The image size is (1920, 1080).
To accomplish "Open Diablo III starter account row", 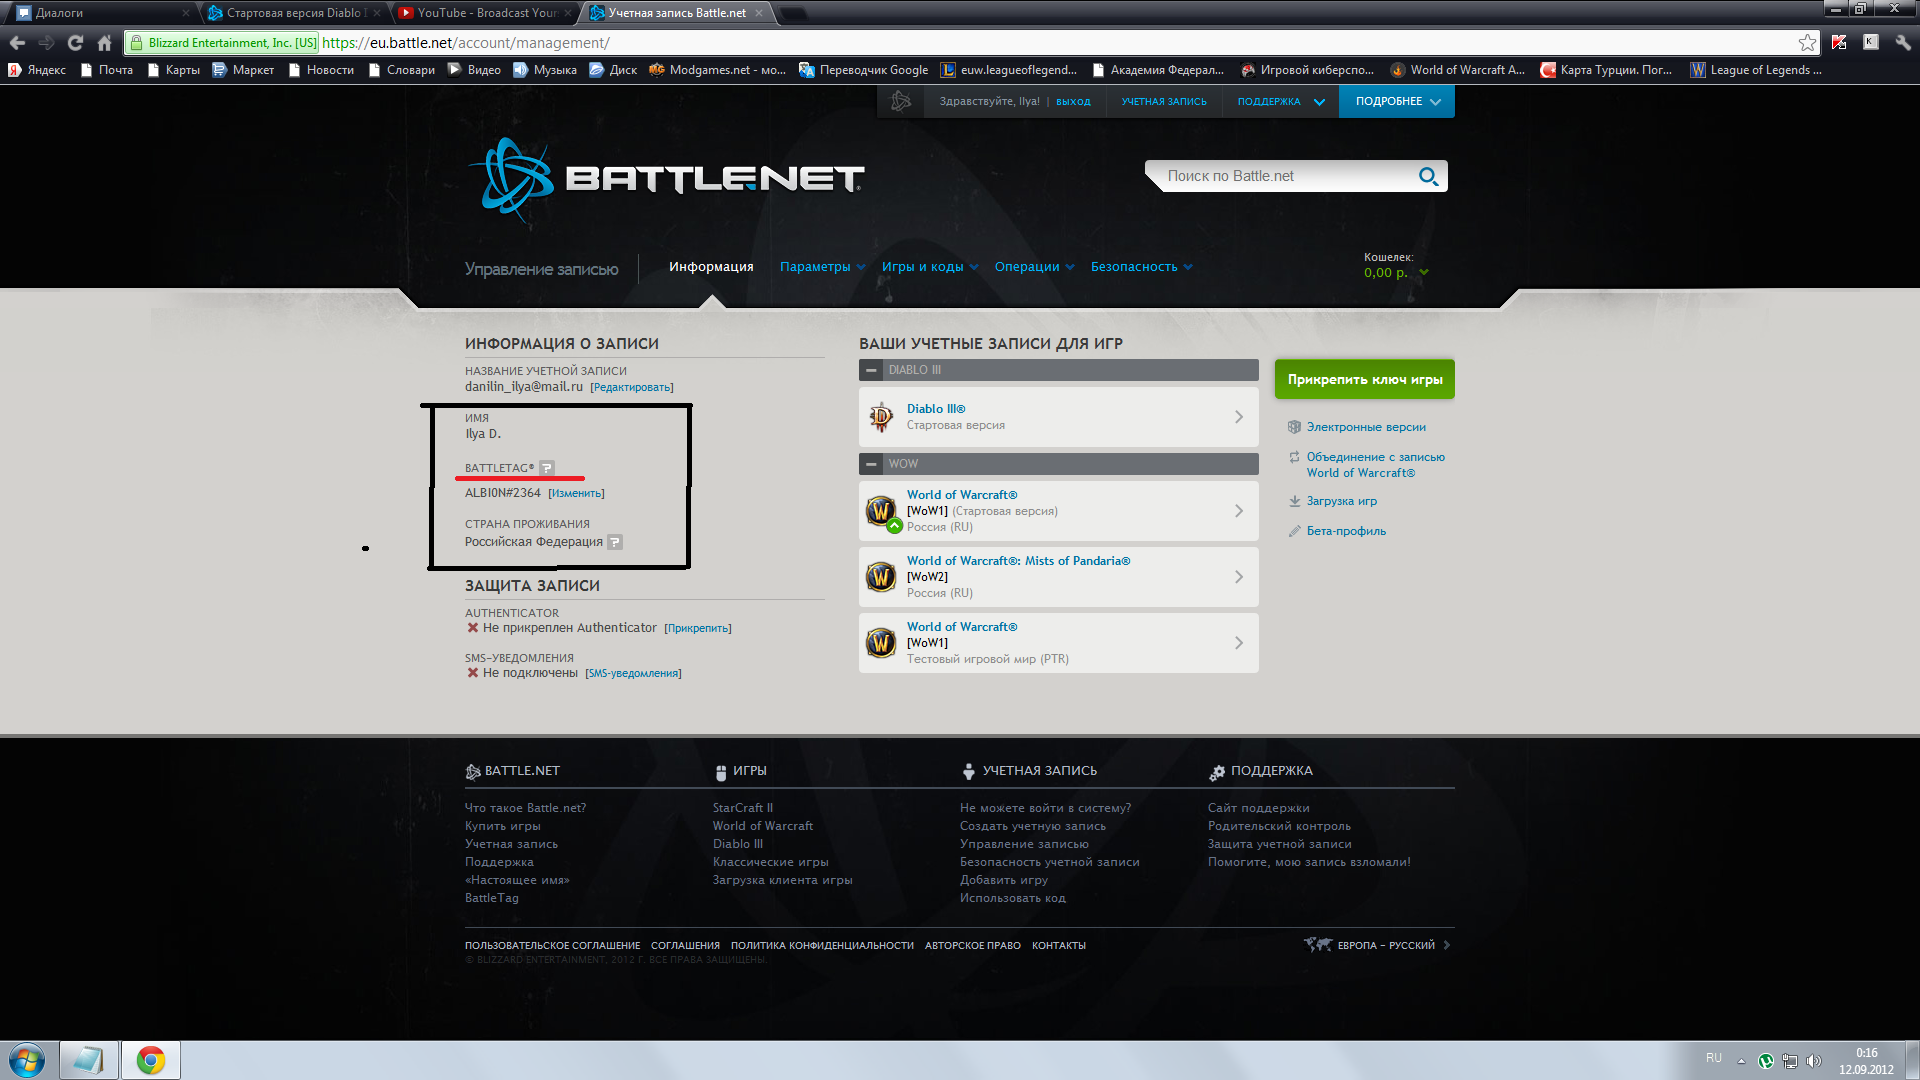I will 1058,417.
